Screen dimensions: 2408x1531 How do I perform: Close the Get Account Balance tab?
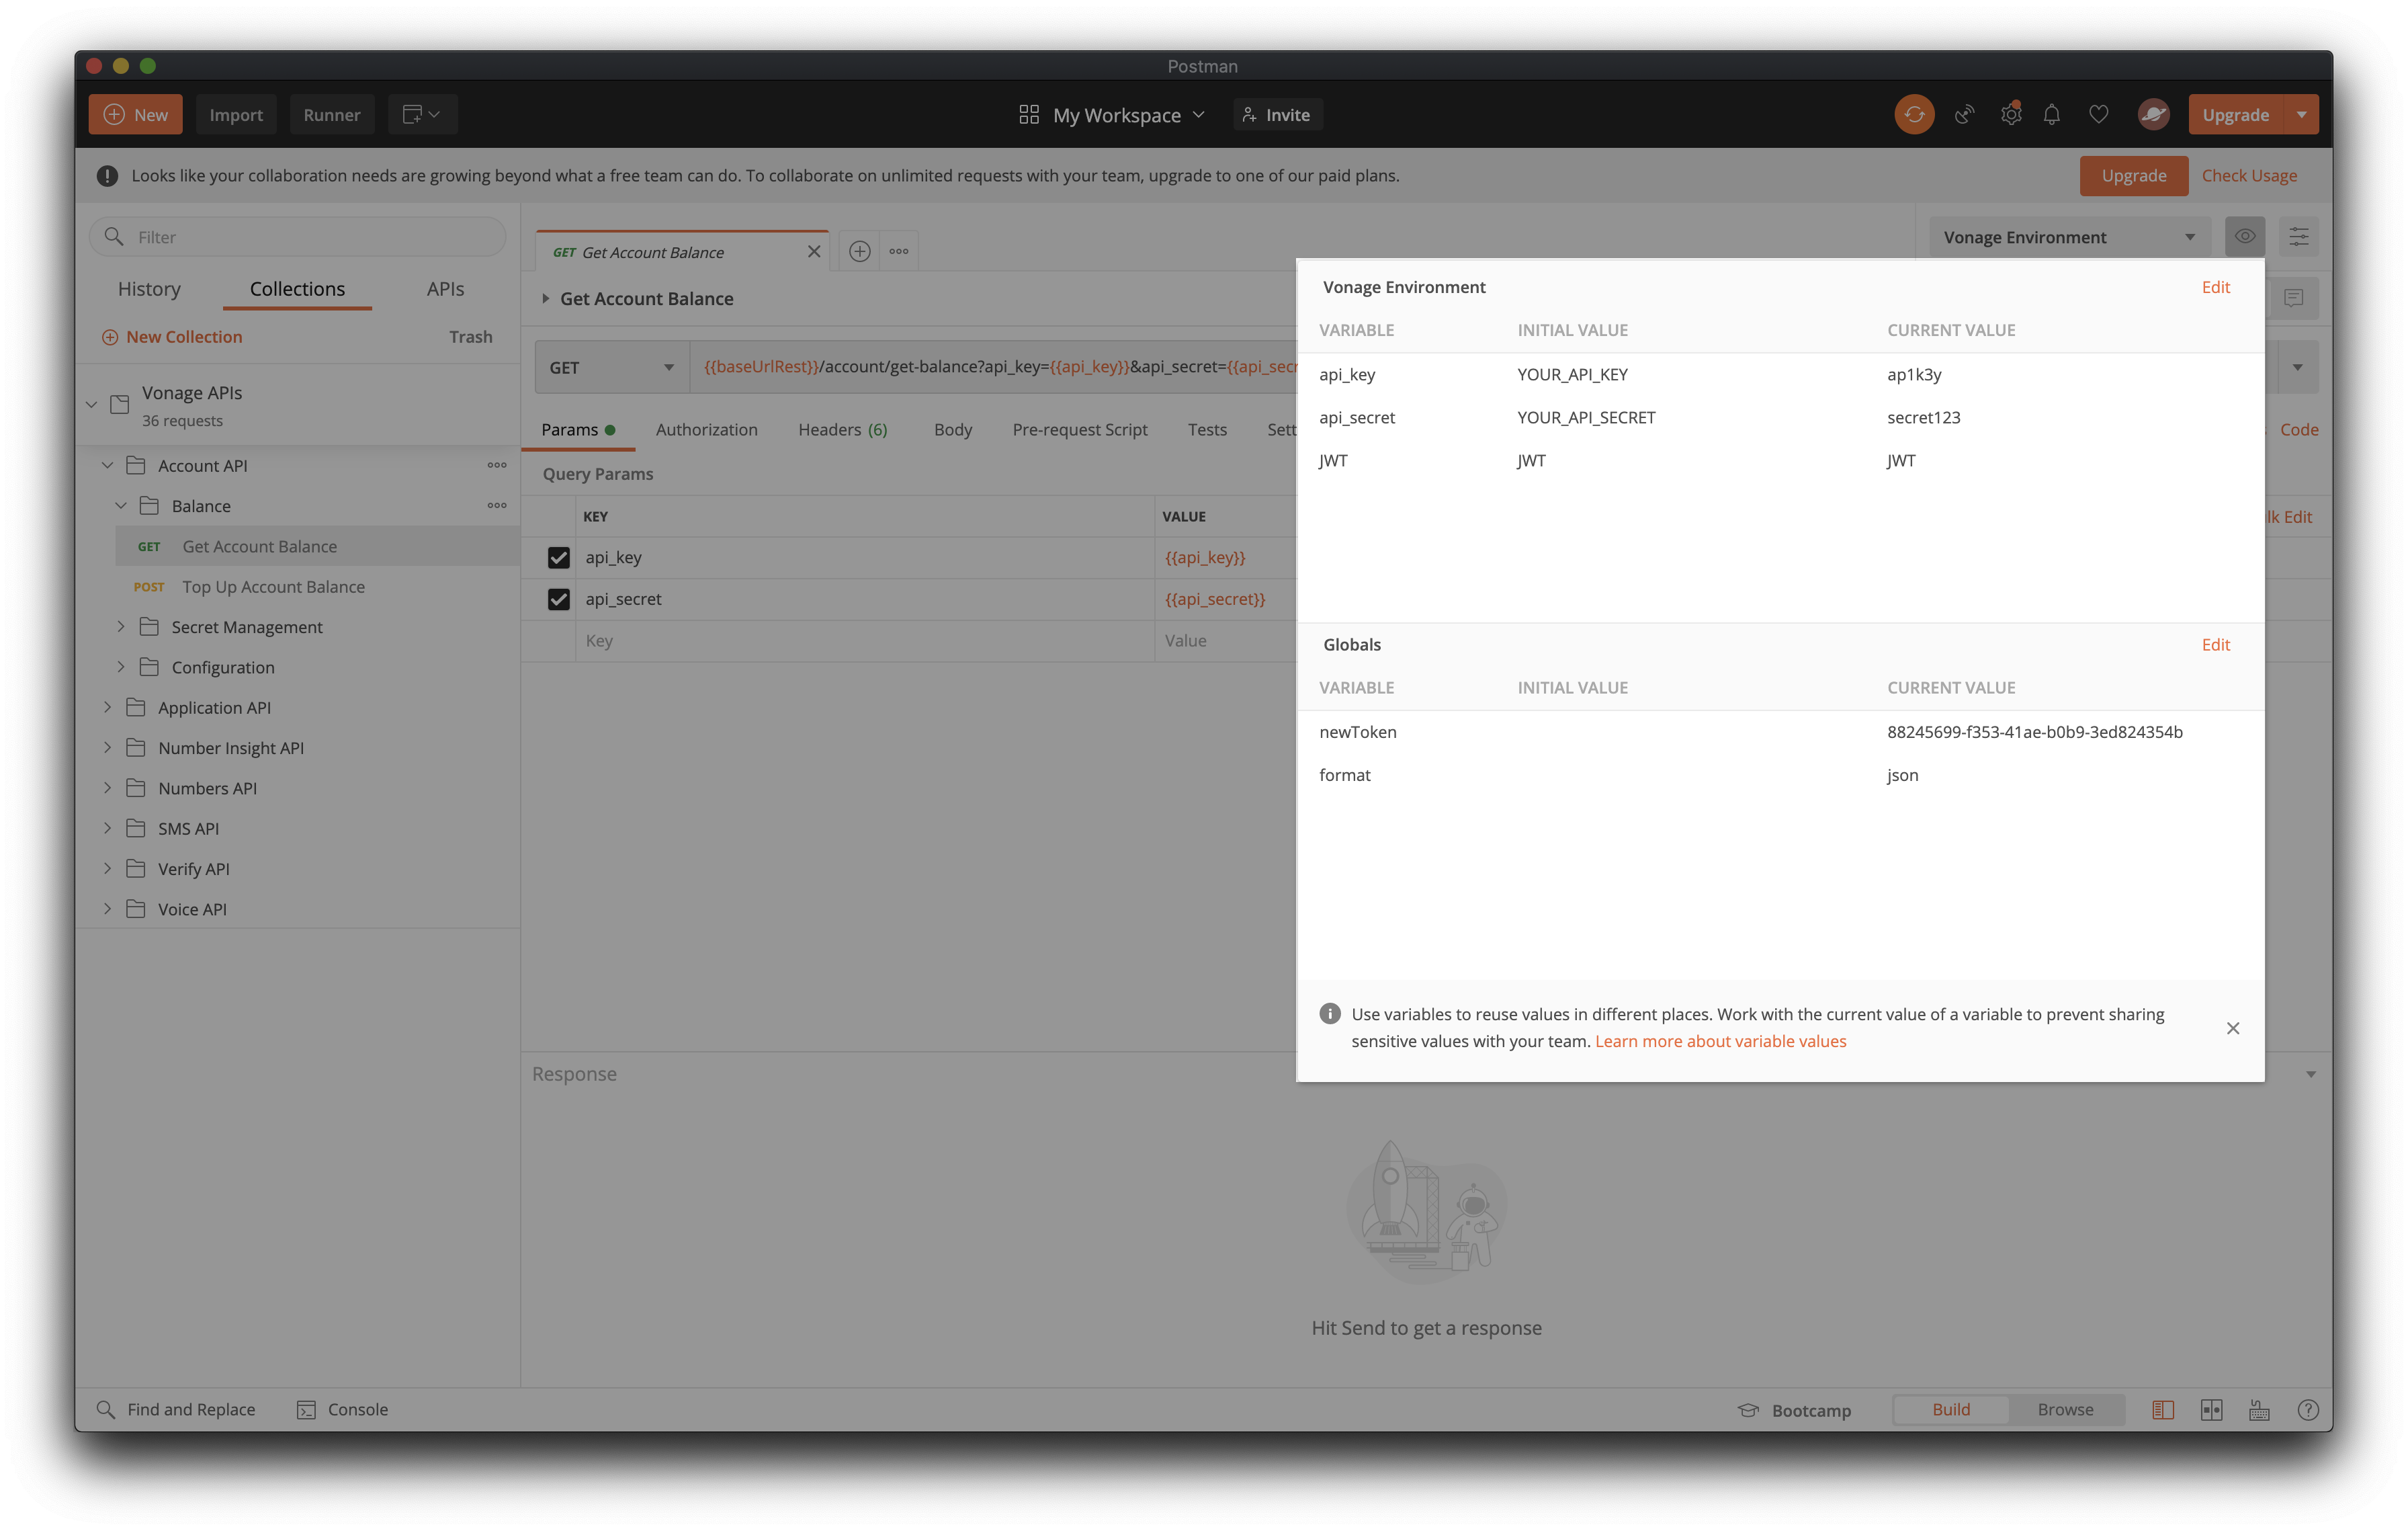(814, 252)
